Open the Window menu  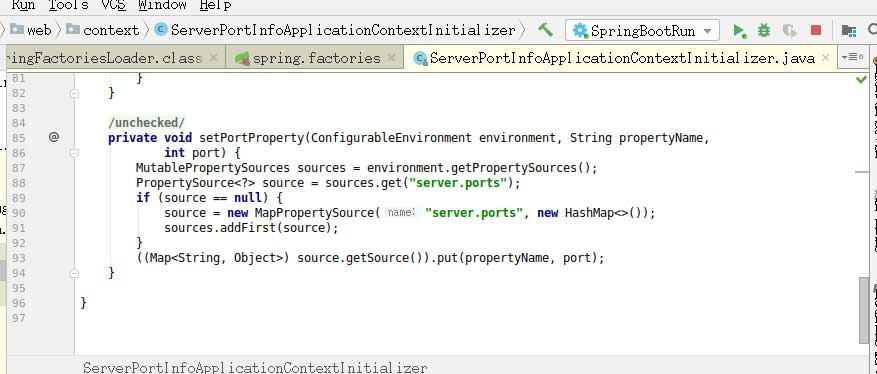(162, 6)
